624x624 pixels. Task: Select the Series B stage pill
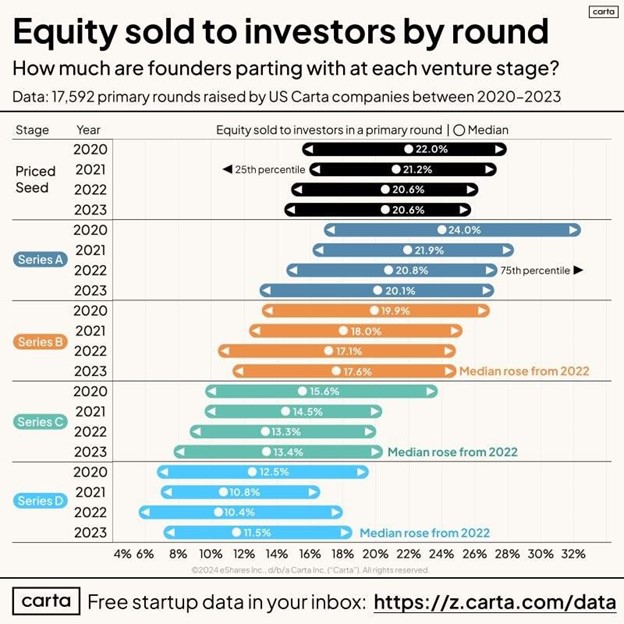pos(41,341)
